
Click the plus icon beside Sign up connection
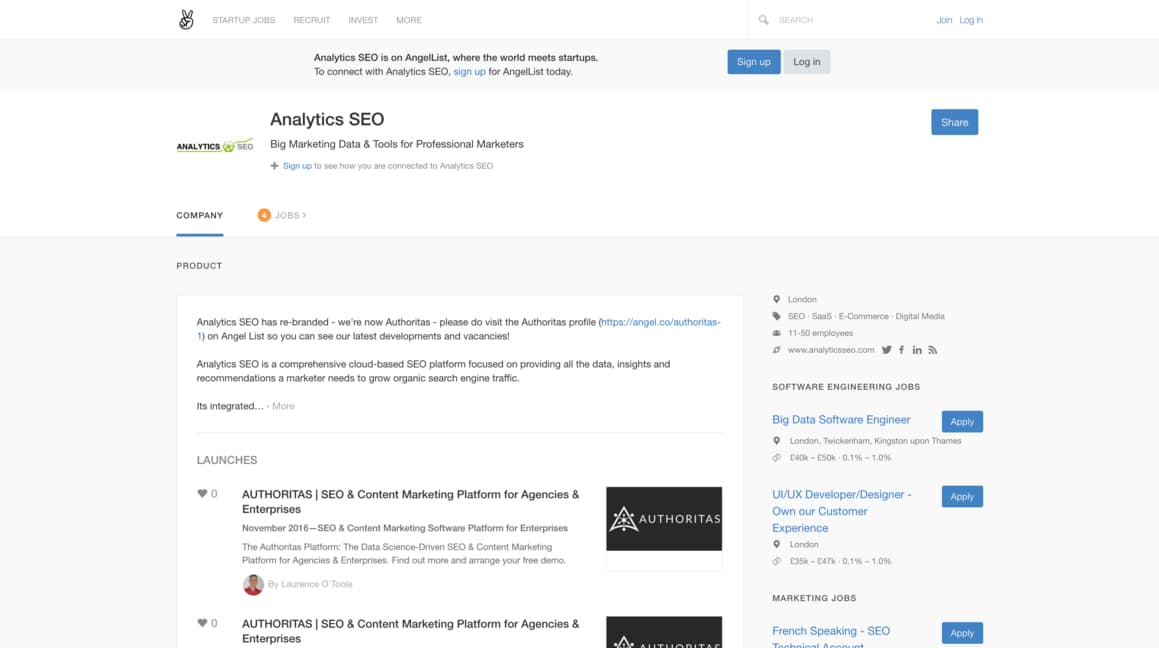click(x=274, y=166)
